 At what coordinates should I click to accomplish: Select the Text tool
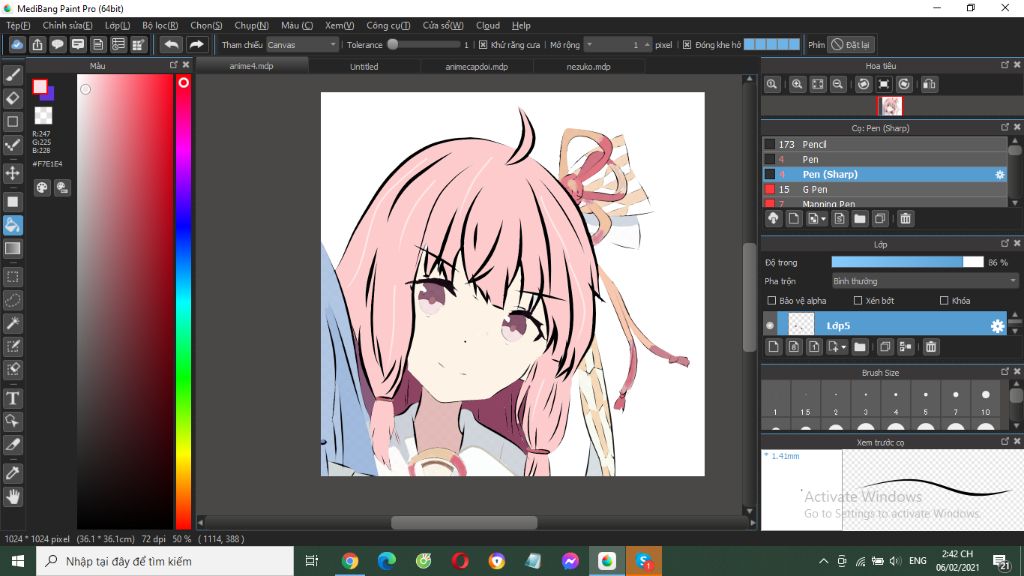pos(12,398)
